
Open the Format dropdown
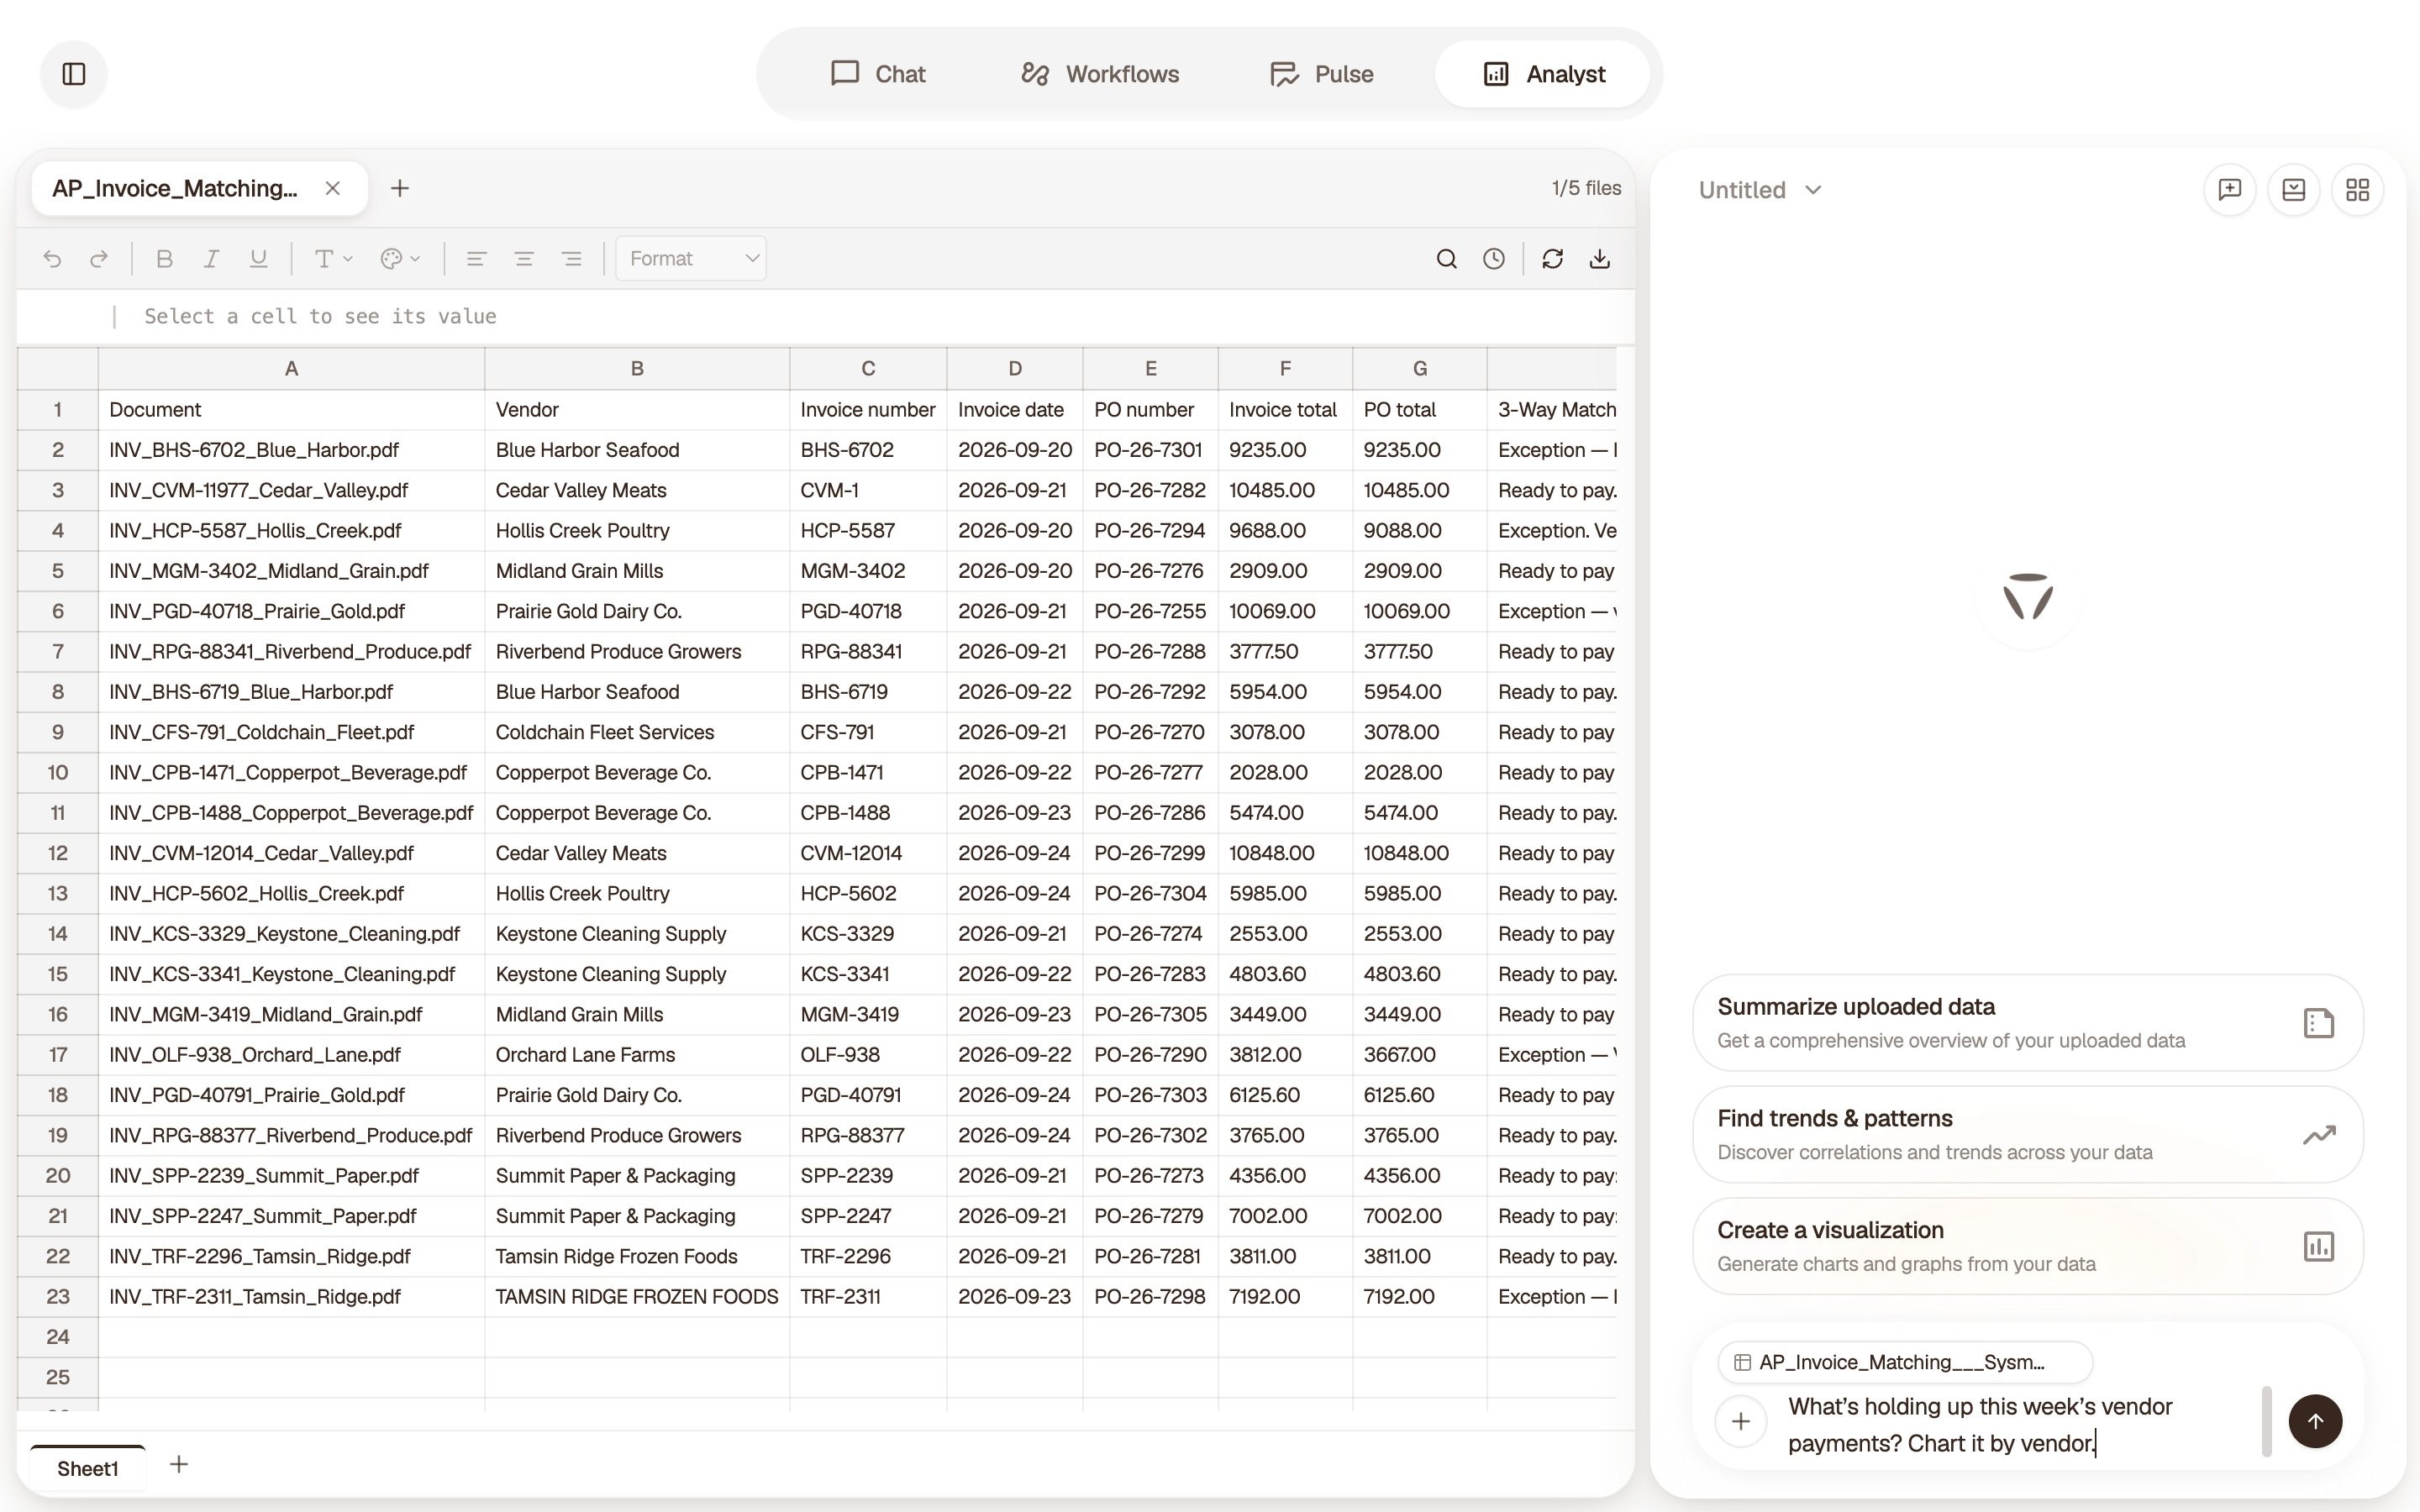pos(691,259)
